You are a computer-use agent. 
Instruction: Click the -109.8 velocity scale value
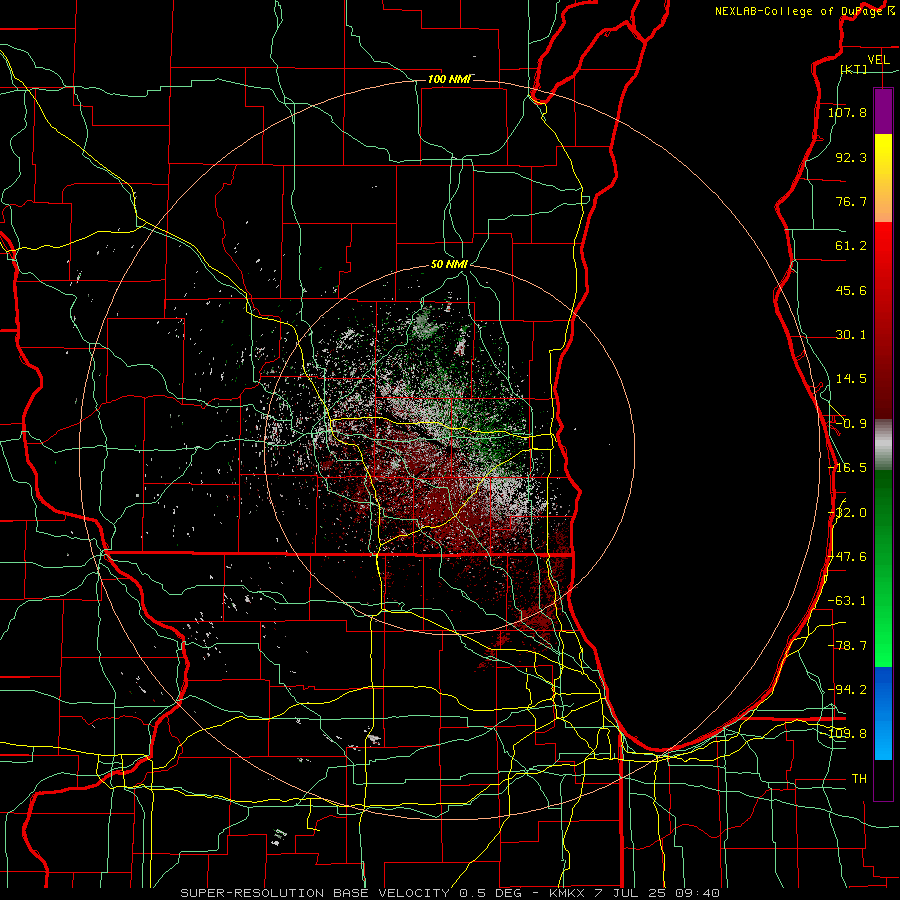[x=847, y=734]
